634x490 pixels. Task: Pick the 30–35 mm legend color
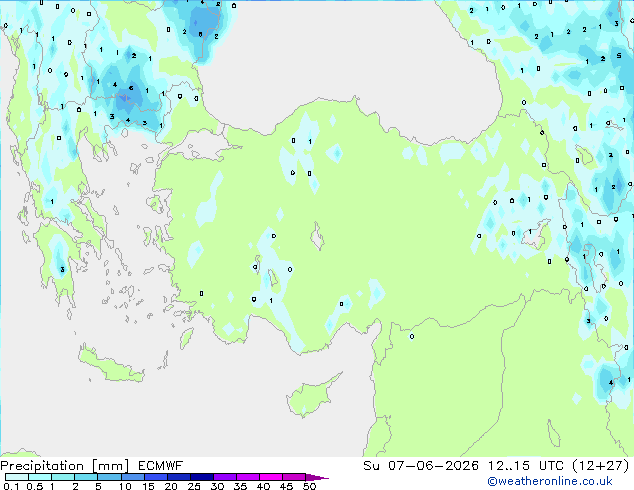[x=224, y=477]
